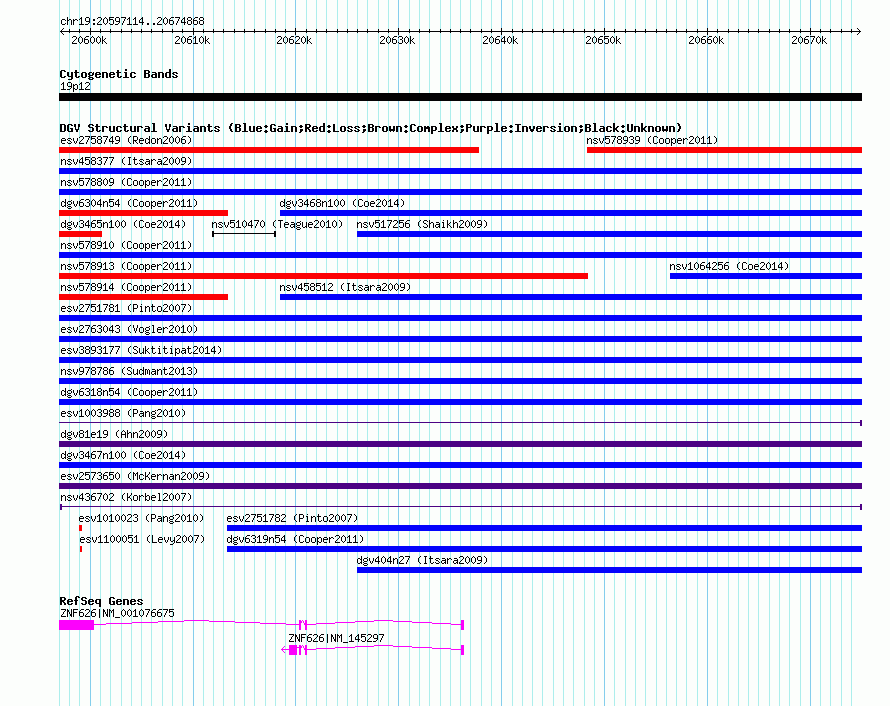
Task: Click the blue bar of dgv404n27
Action: 610,570
